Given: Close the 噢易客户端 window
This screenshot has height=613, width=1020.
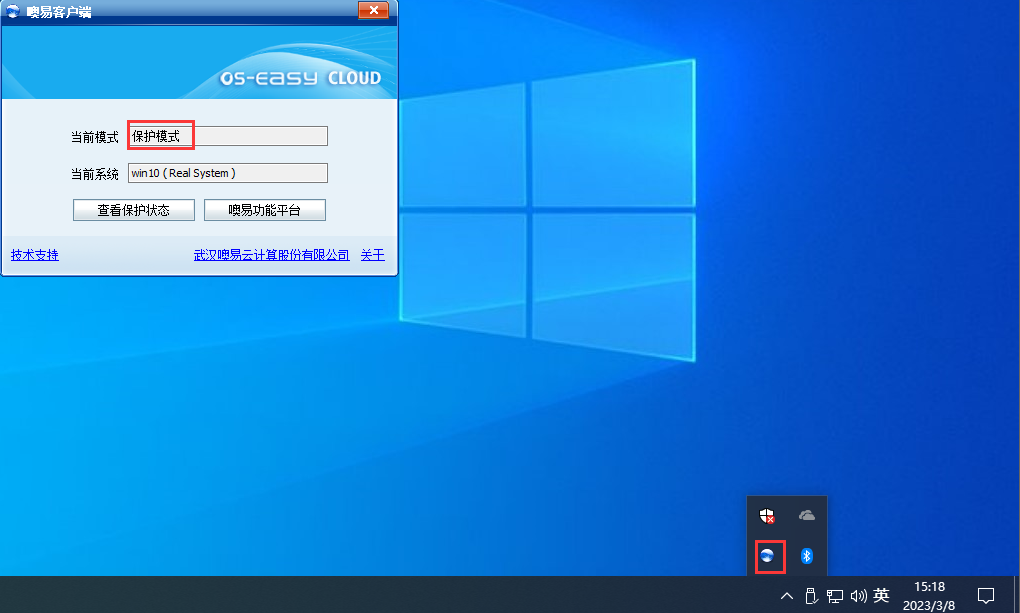Looking at the screenshot, I should (373, 10).
